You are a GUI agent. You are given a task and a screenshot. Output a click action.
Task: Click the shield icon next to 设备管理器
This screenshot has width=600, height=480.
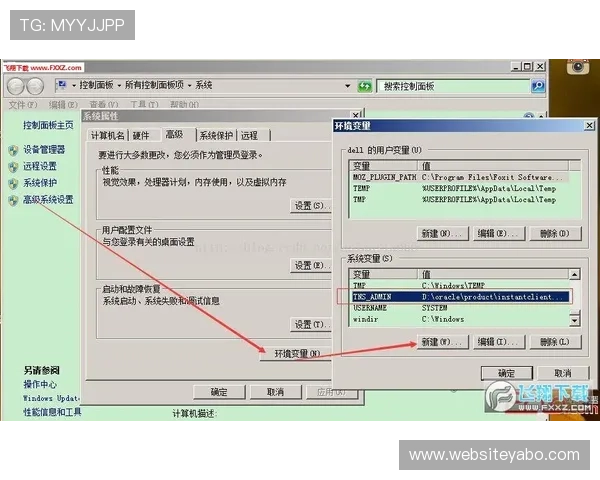pyautogui.click(x=13, y=150)
